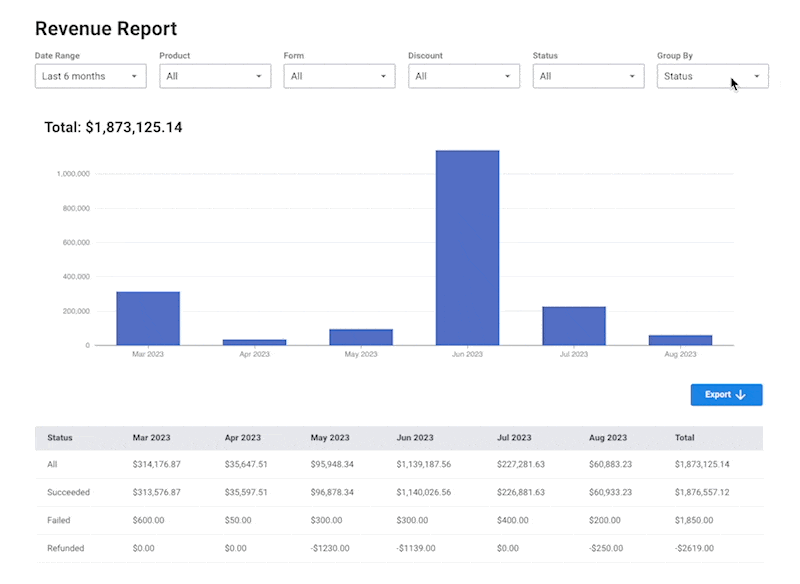
Task: Click the Jun 2023 chart bar
Action: [x=467, y=248]
